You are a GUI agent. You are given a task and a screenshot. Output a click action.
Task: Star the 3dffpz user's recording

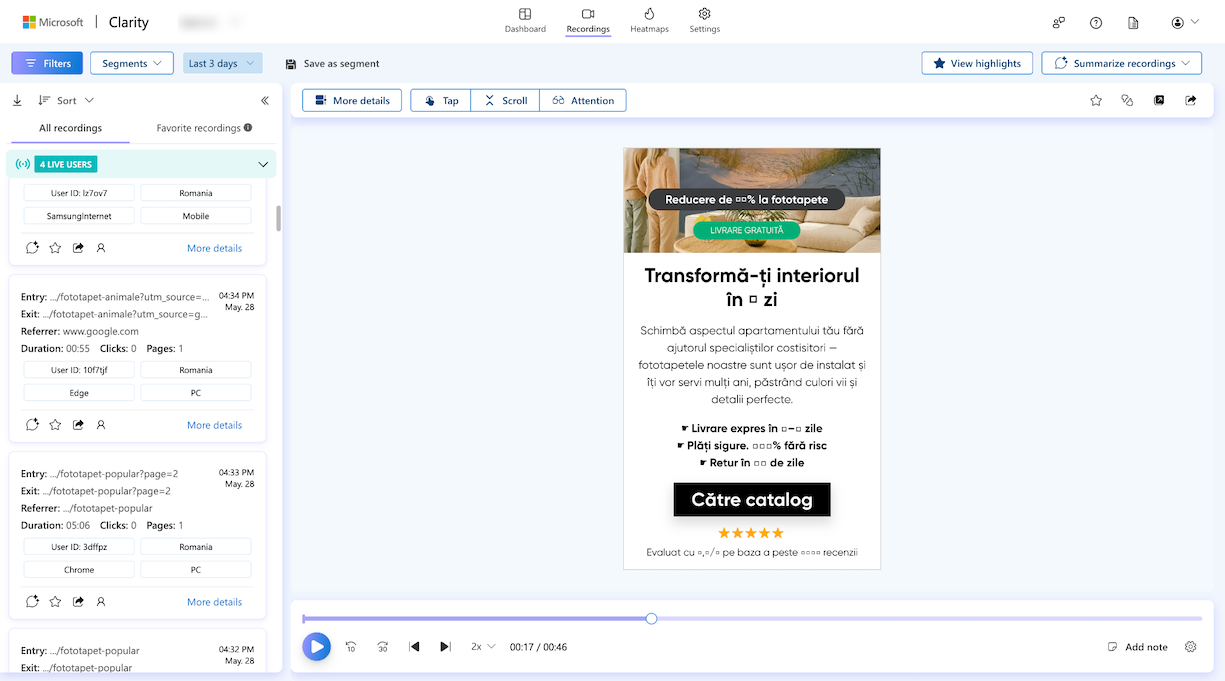(x=55, y=601)
